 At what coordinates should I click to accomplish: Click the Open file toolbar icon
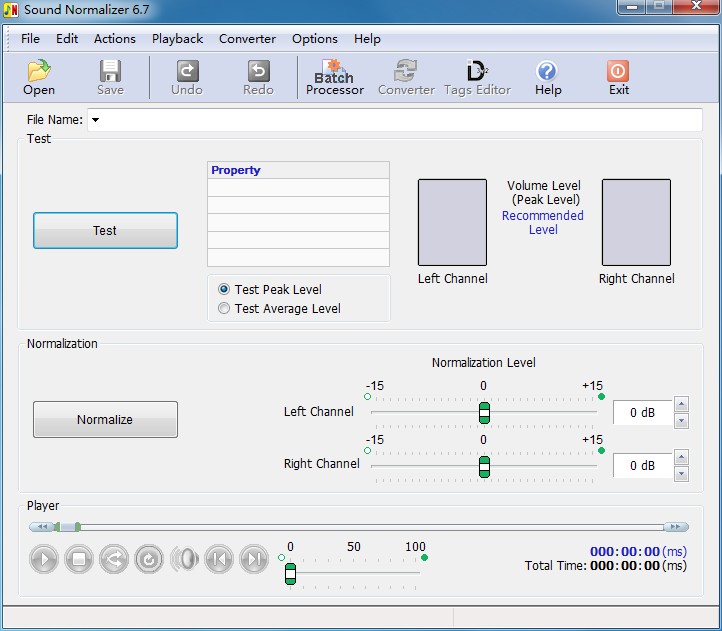point(39,77)
